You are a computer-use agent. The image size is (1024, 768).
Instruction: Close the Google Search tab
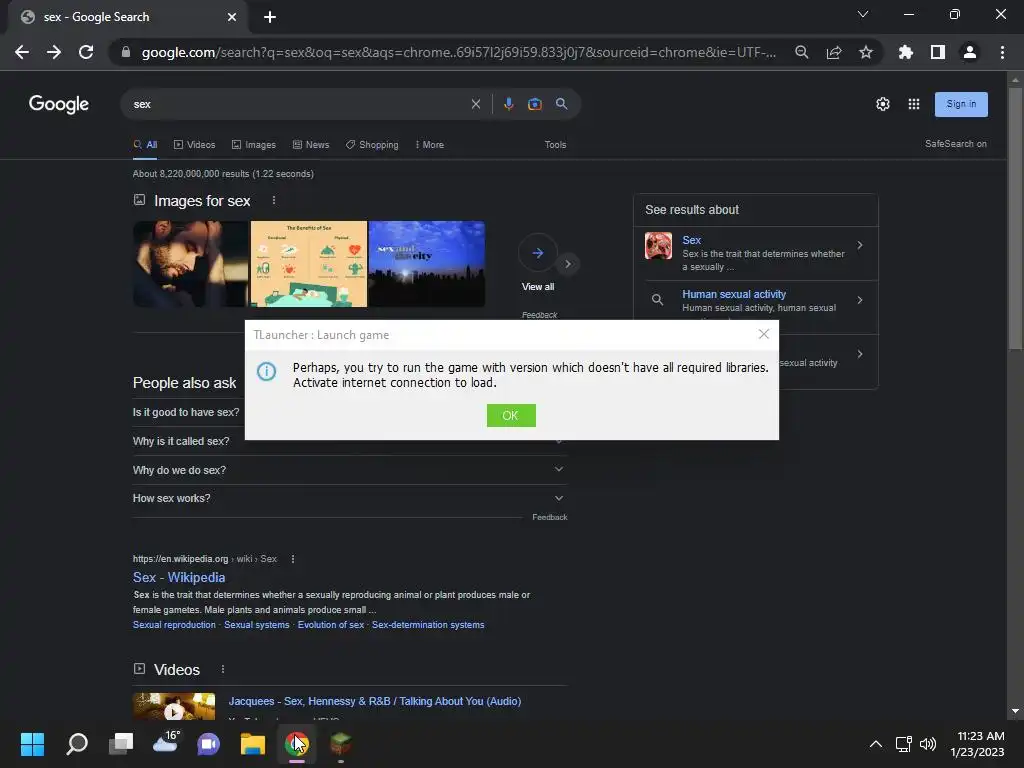coord(232,17)
